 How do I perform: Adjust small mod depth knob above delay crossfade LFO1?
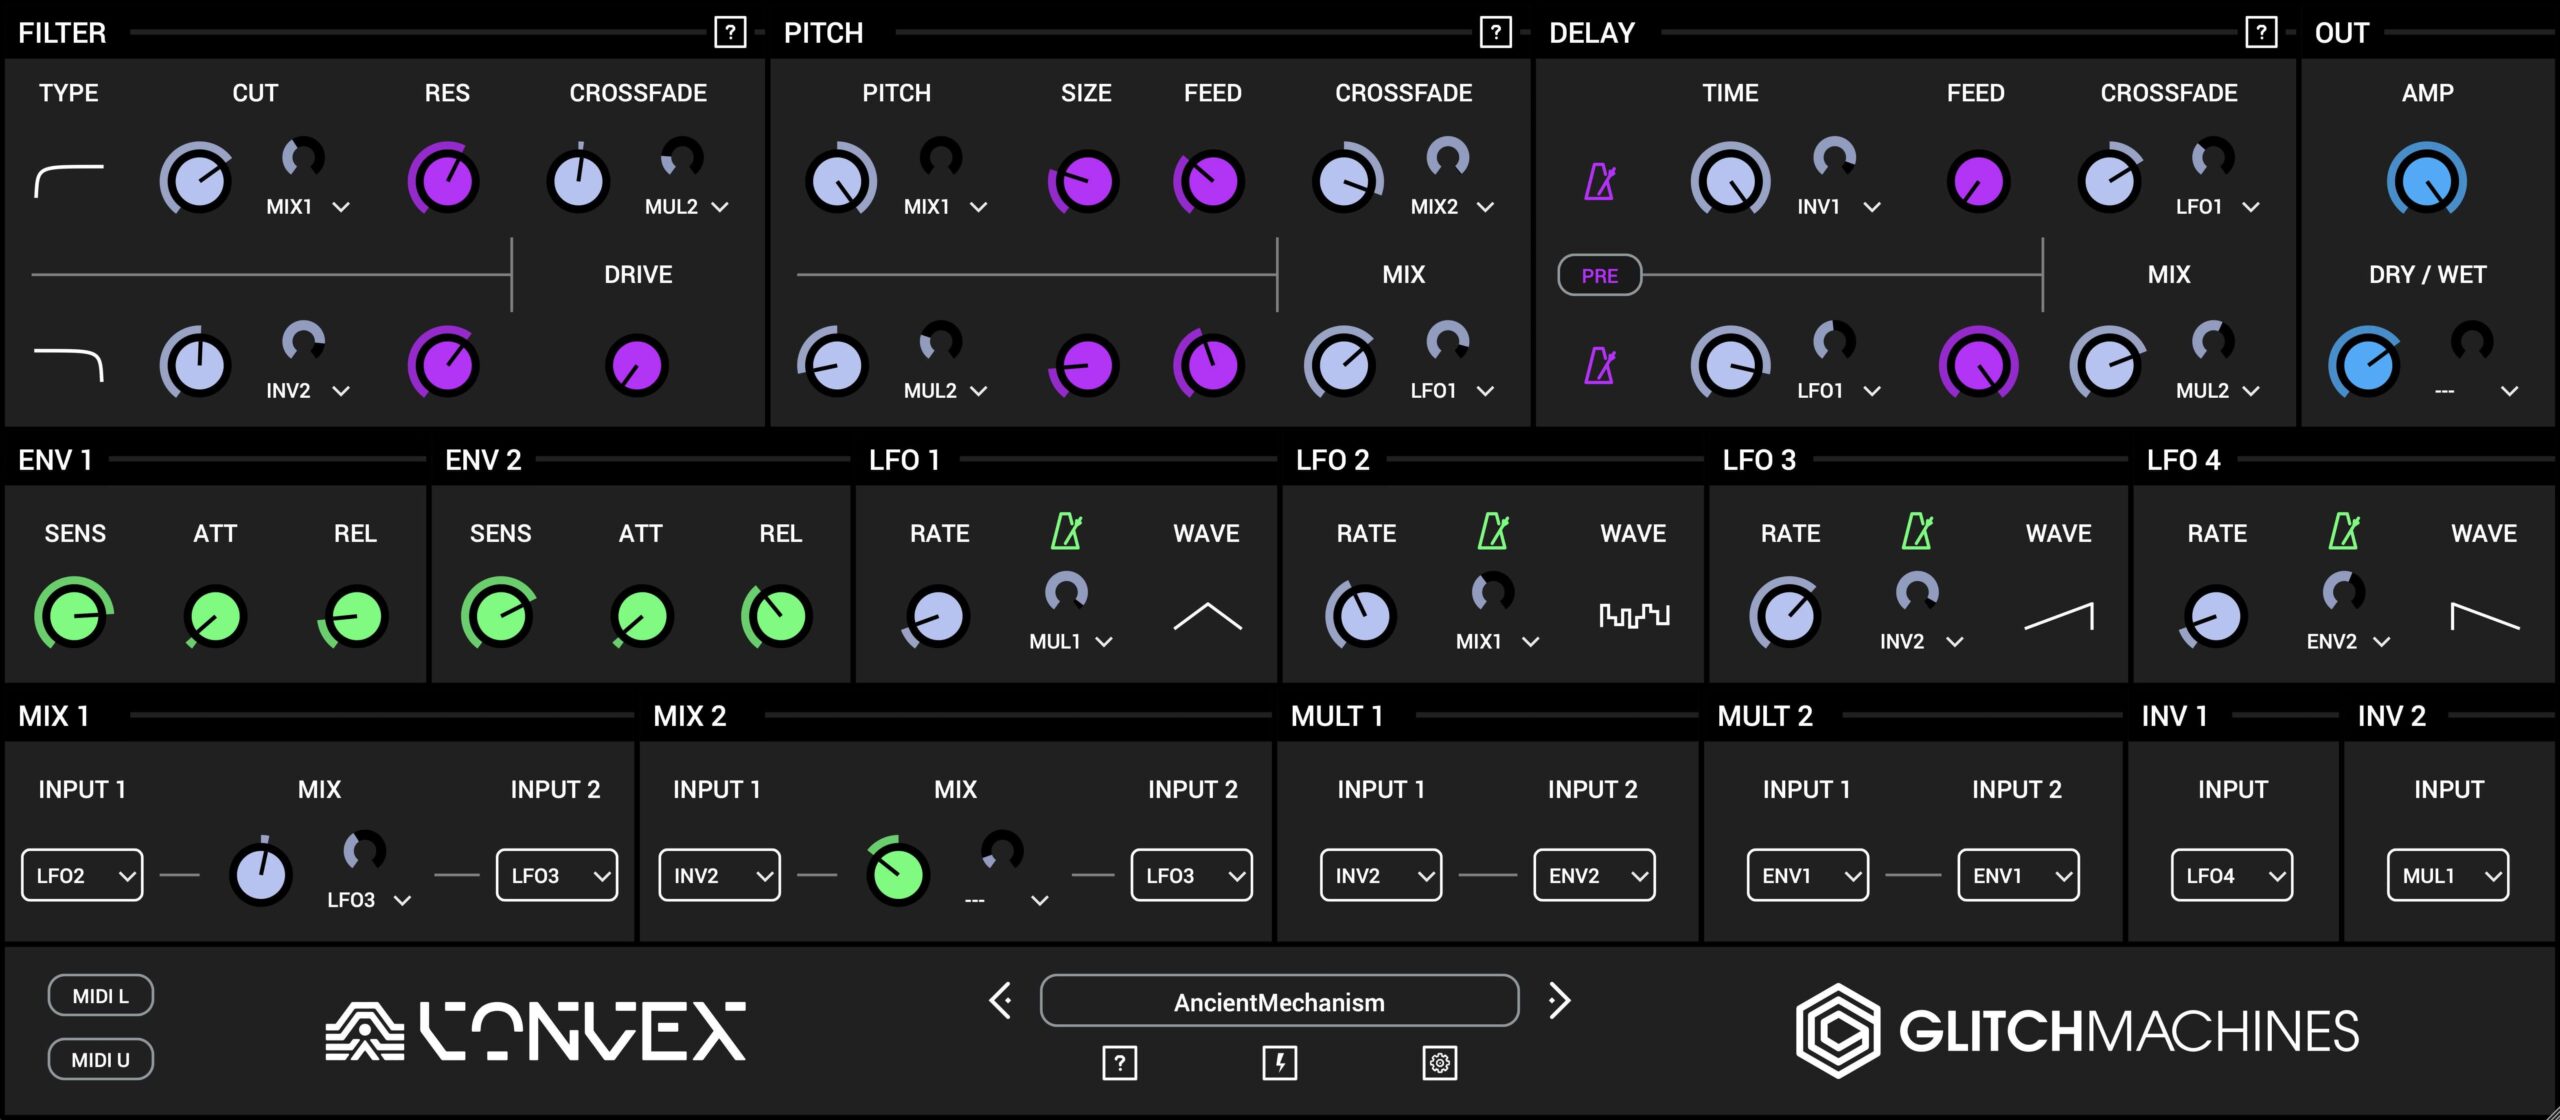[2212, 157]
